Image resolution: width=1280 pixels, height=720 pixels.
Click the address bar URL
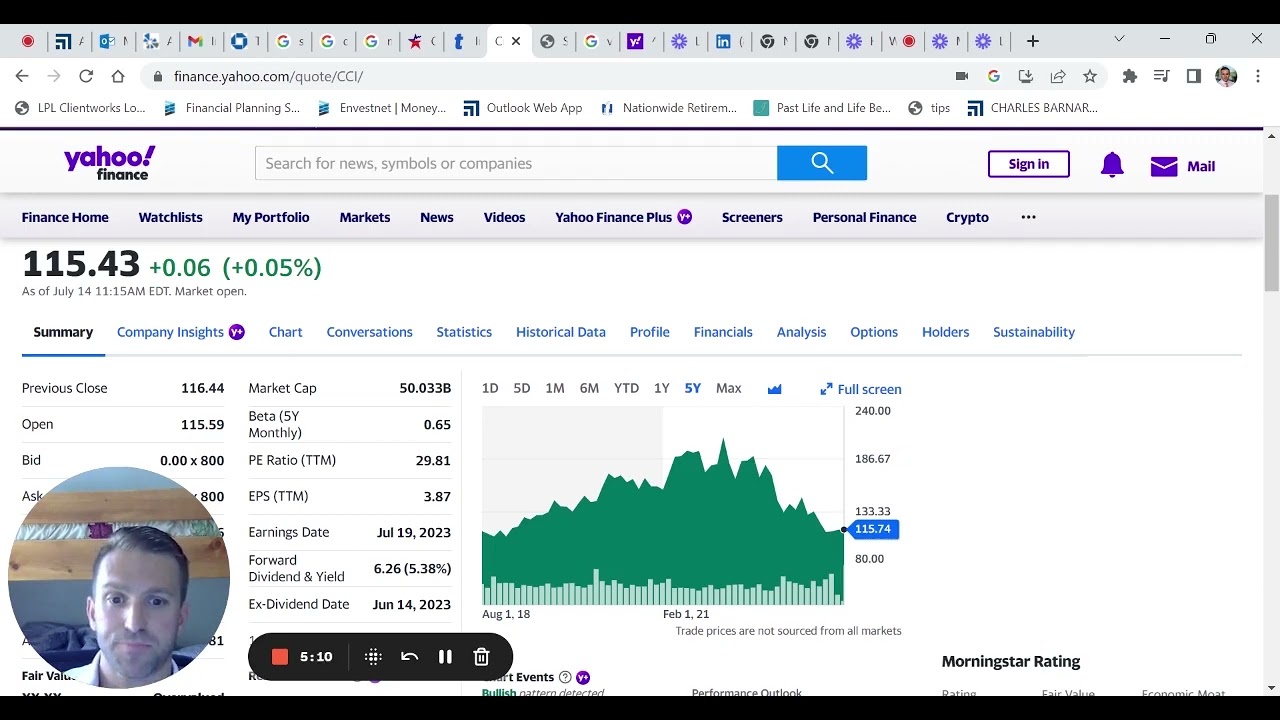tap(268, 76)
